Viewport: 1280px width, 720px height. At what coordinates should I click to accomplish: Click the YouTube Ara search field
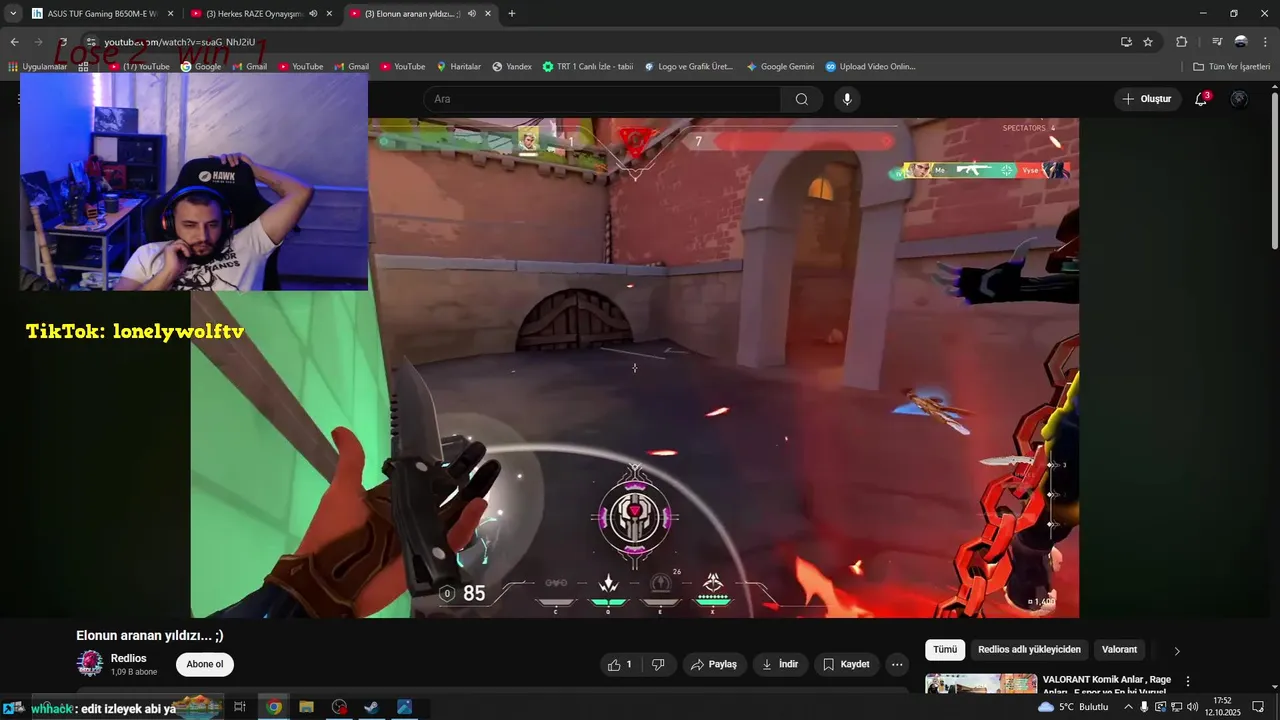[602, 99]
